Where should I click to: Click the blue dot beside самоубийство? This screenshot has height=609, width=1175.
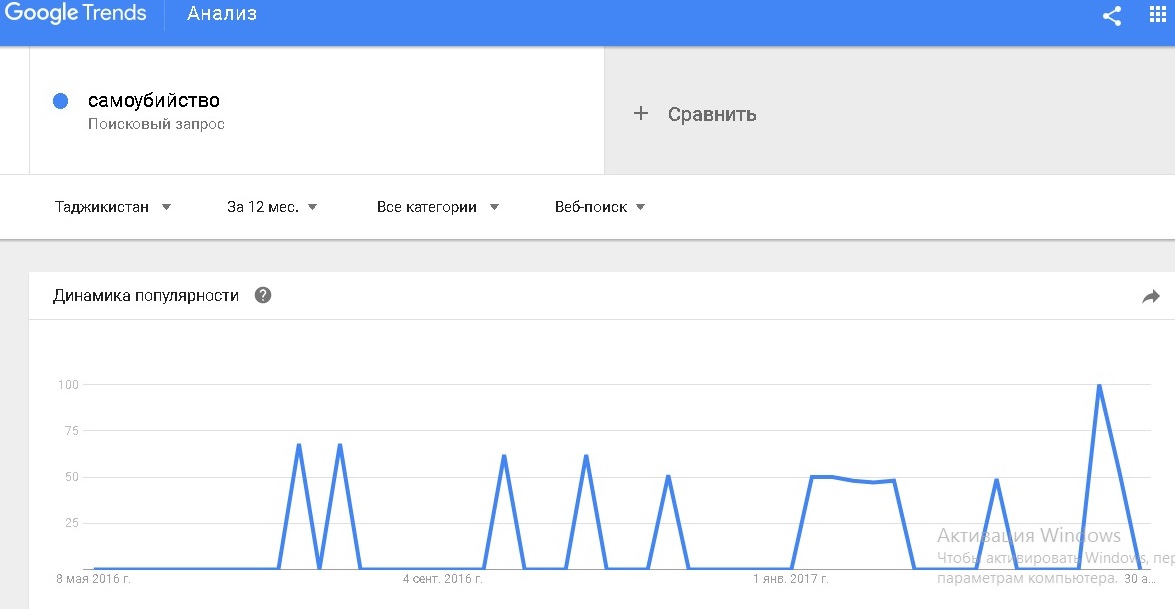(60, 101)
